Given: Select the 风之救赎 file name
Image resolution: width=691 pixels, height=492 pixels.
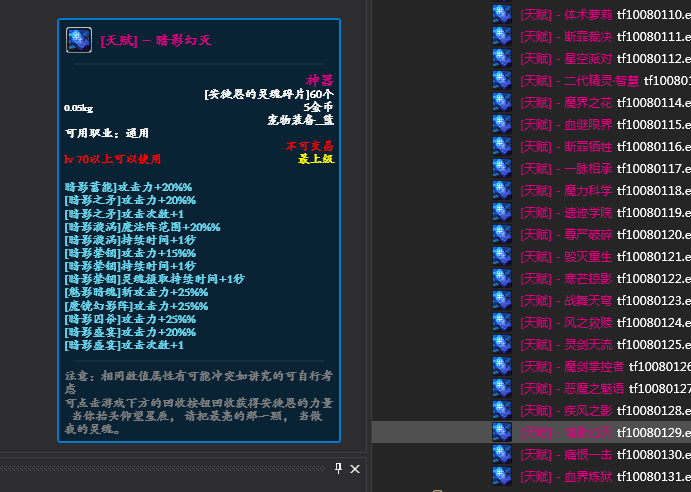Looking at the screenshot, I should click(654, 323).
